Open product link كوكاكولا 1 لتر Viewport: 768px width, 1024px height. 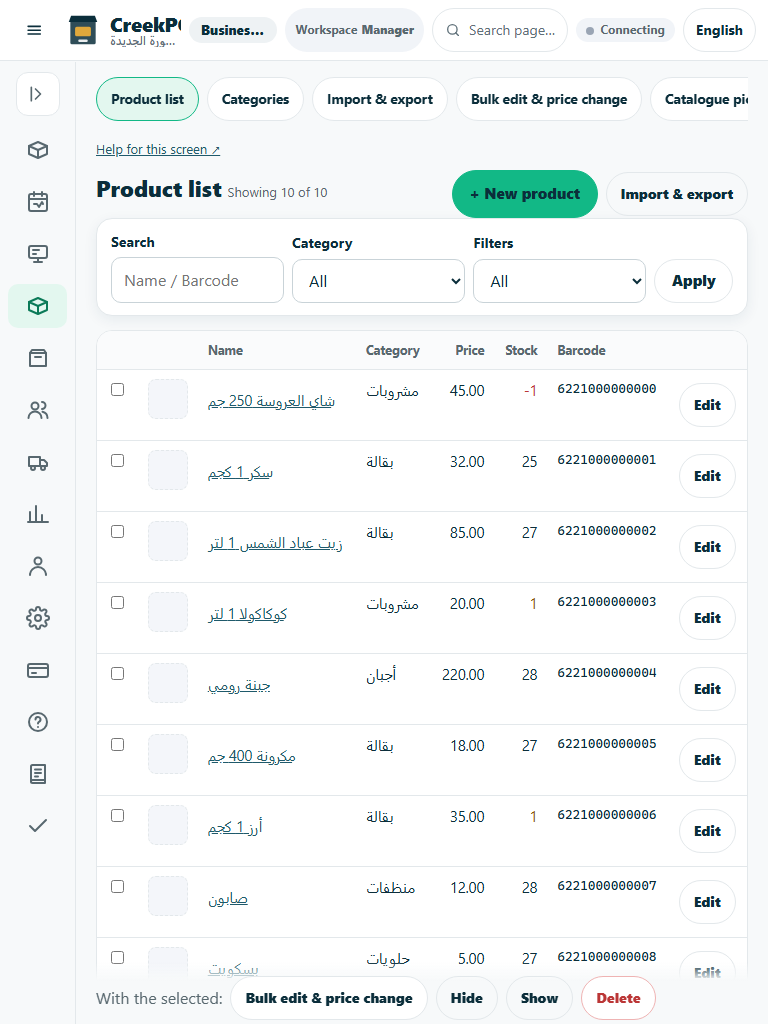[248, 614]
